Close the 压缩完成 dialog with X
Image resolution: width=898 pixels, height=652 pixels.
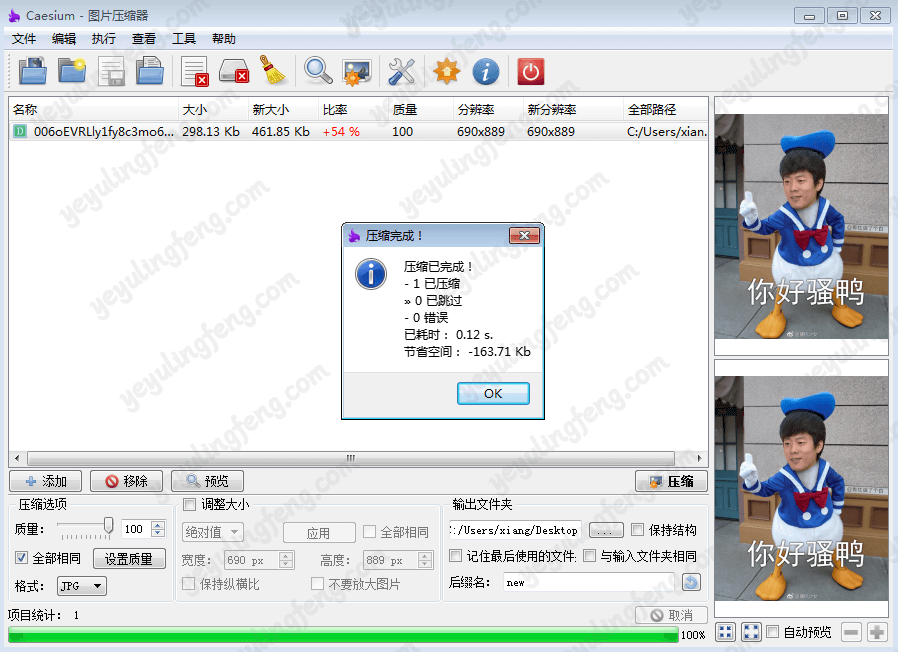pyautogui.click(x=524, y=235)
